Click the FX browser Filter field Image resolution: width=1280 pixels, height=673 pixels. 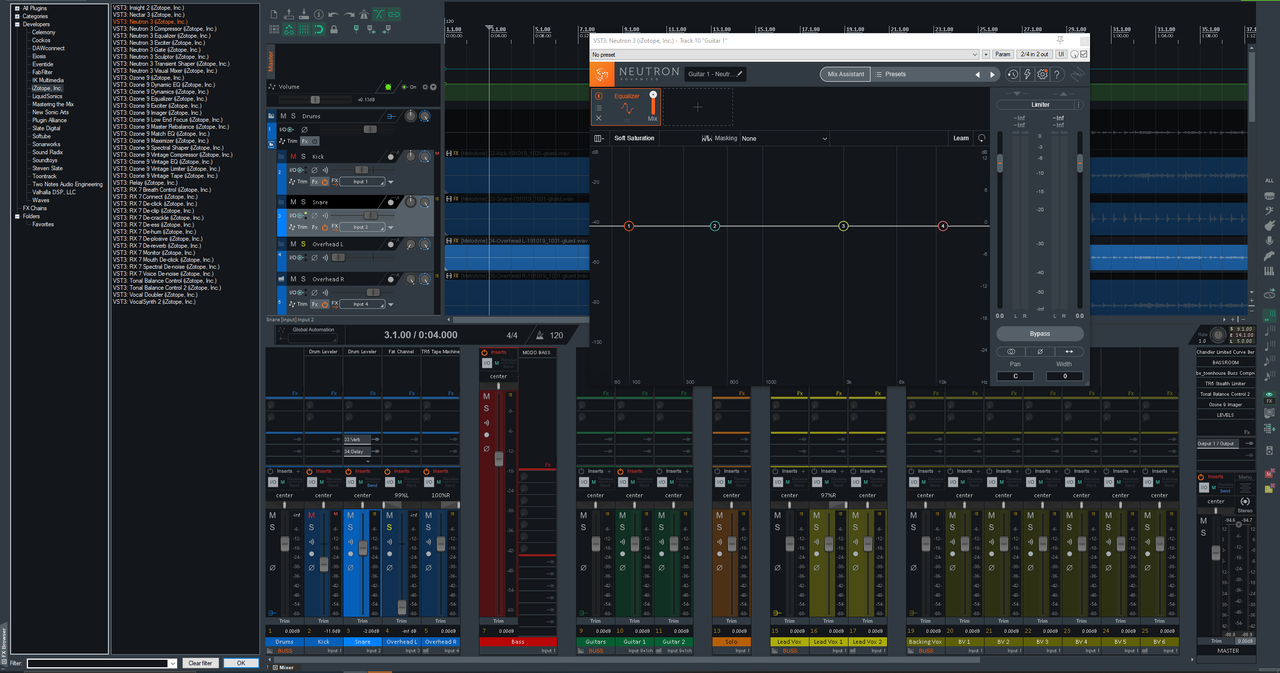(x=102, y=663)
